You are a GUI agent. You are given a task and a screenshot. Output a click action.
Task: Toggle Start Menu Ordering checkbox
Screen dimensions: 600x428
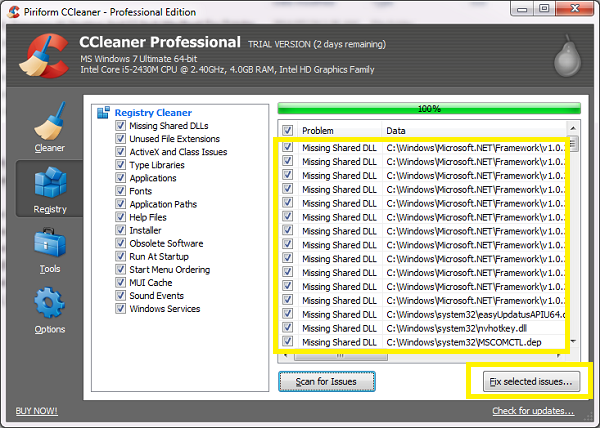coord(121,269)
